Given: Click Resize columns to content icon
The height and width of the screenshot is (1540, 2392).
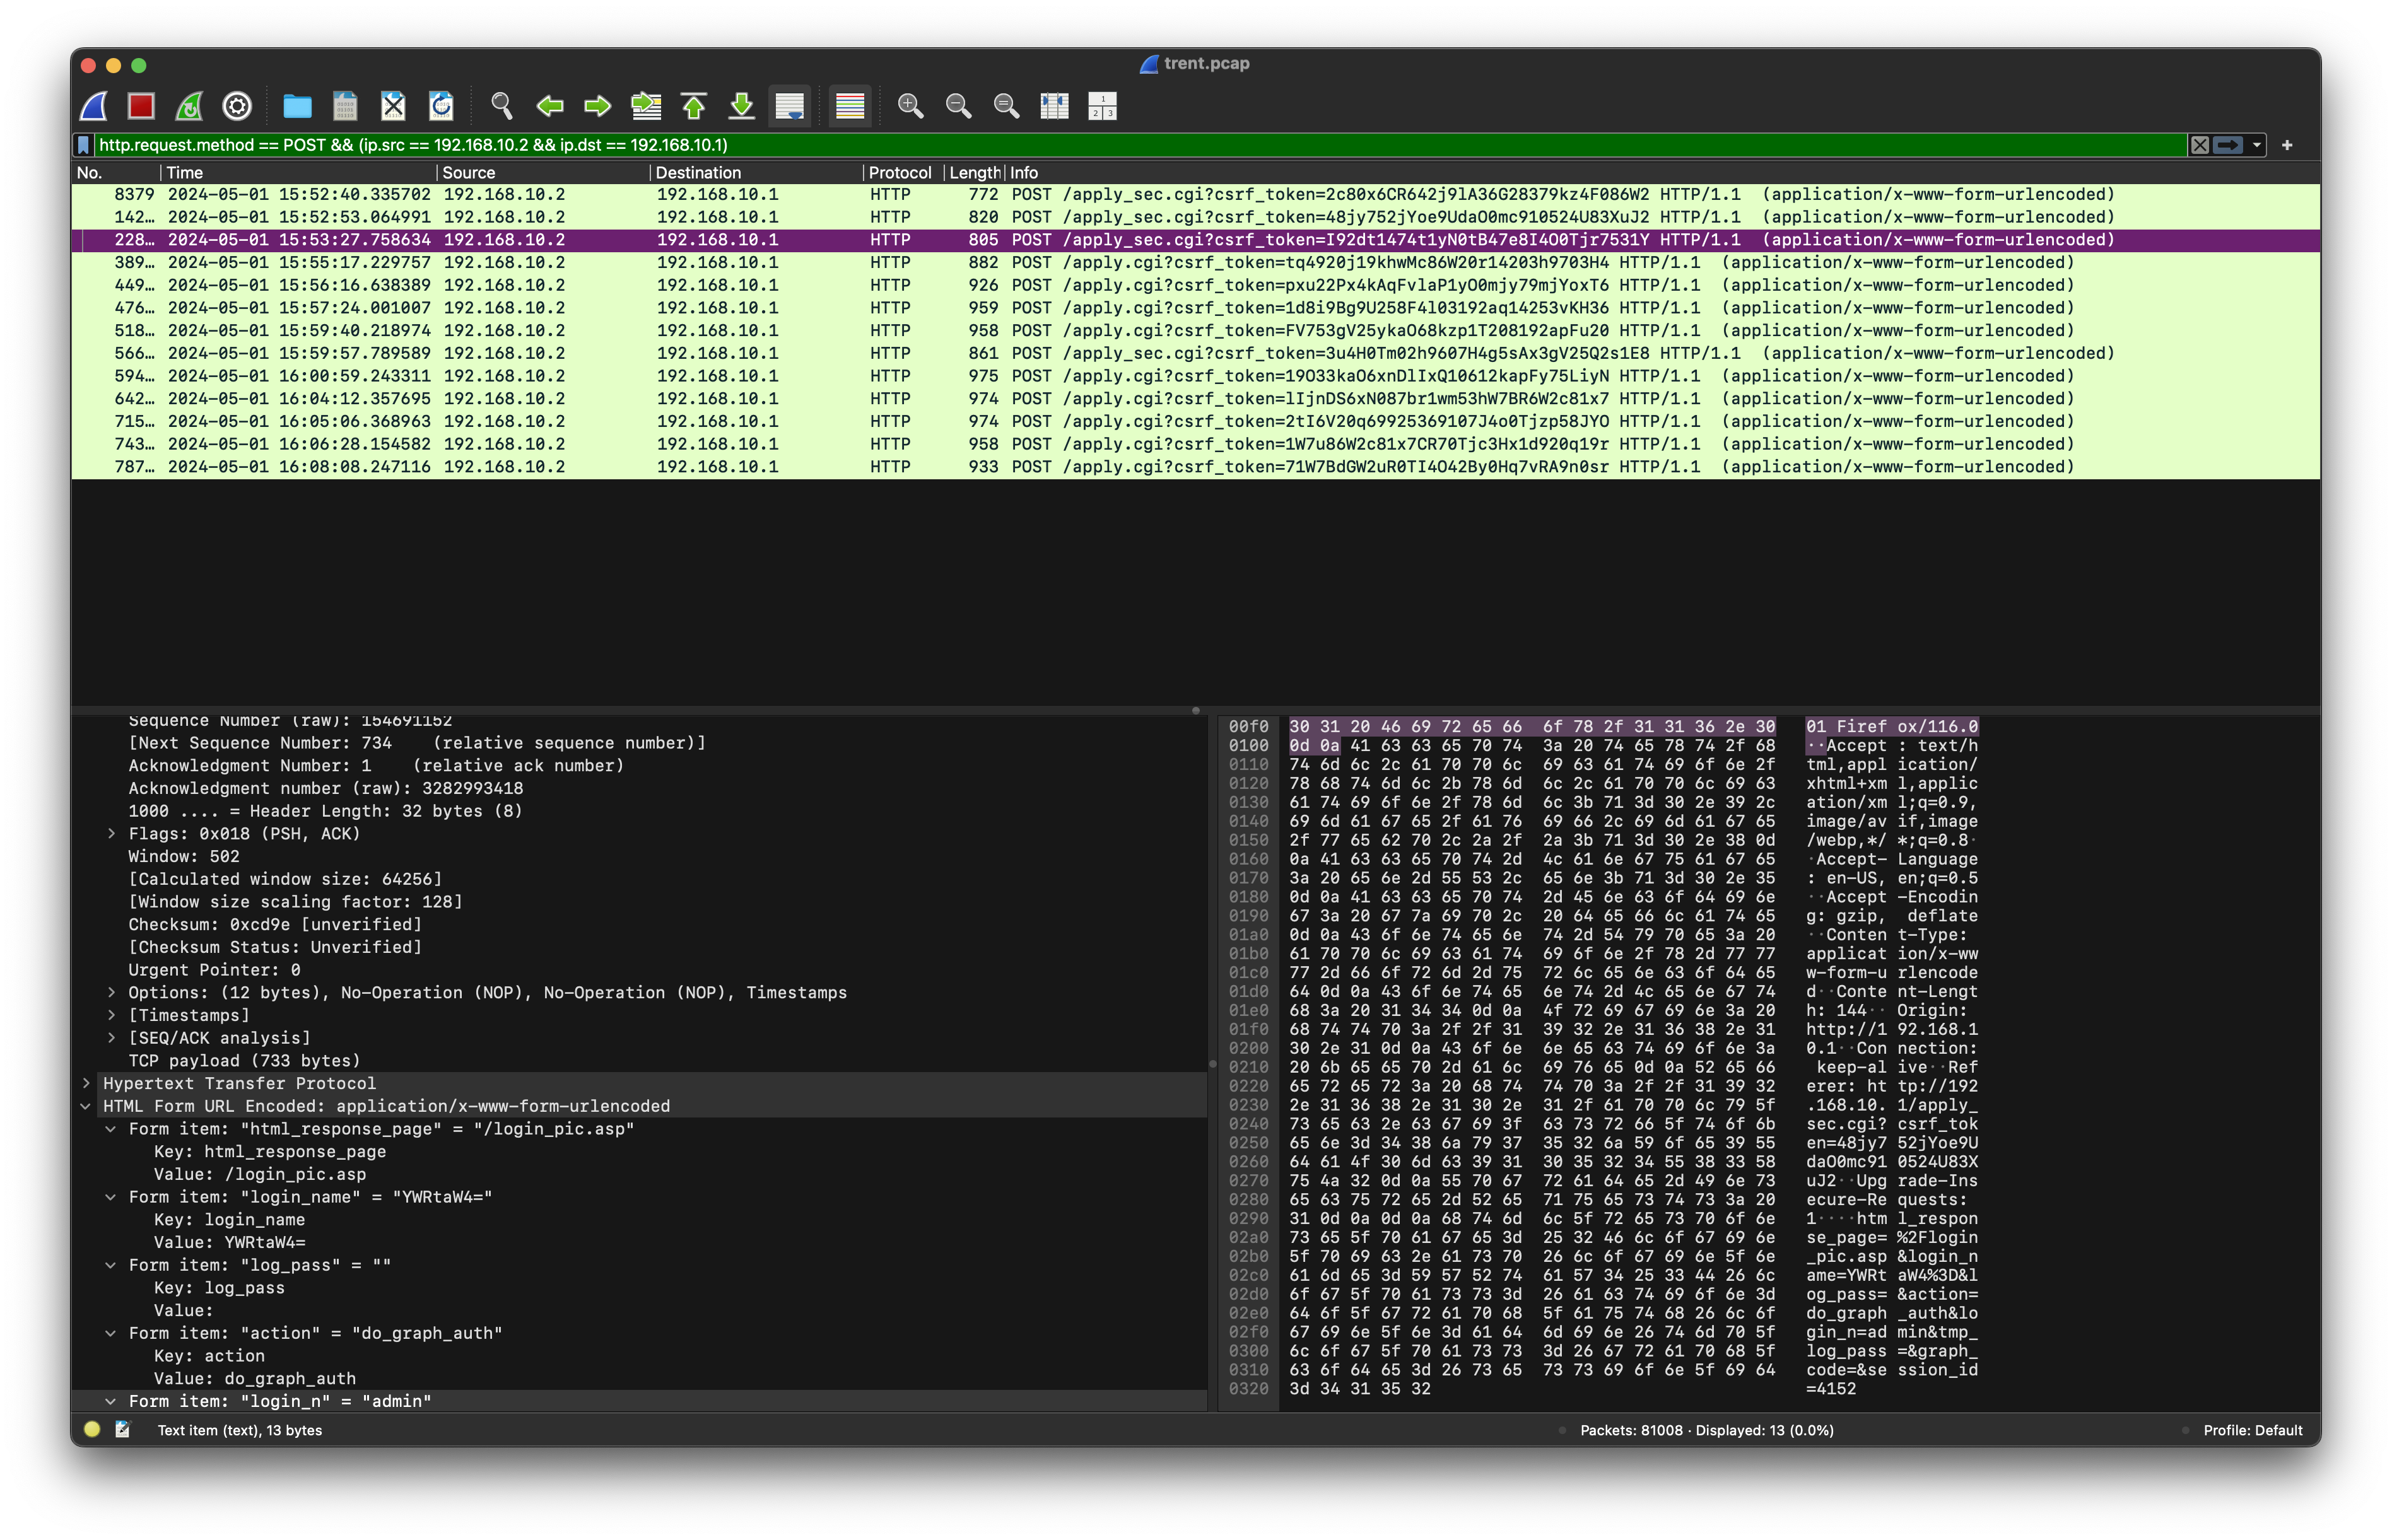Looking at the screenshot, I should point(1054,106).
